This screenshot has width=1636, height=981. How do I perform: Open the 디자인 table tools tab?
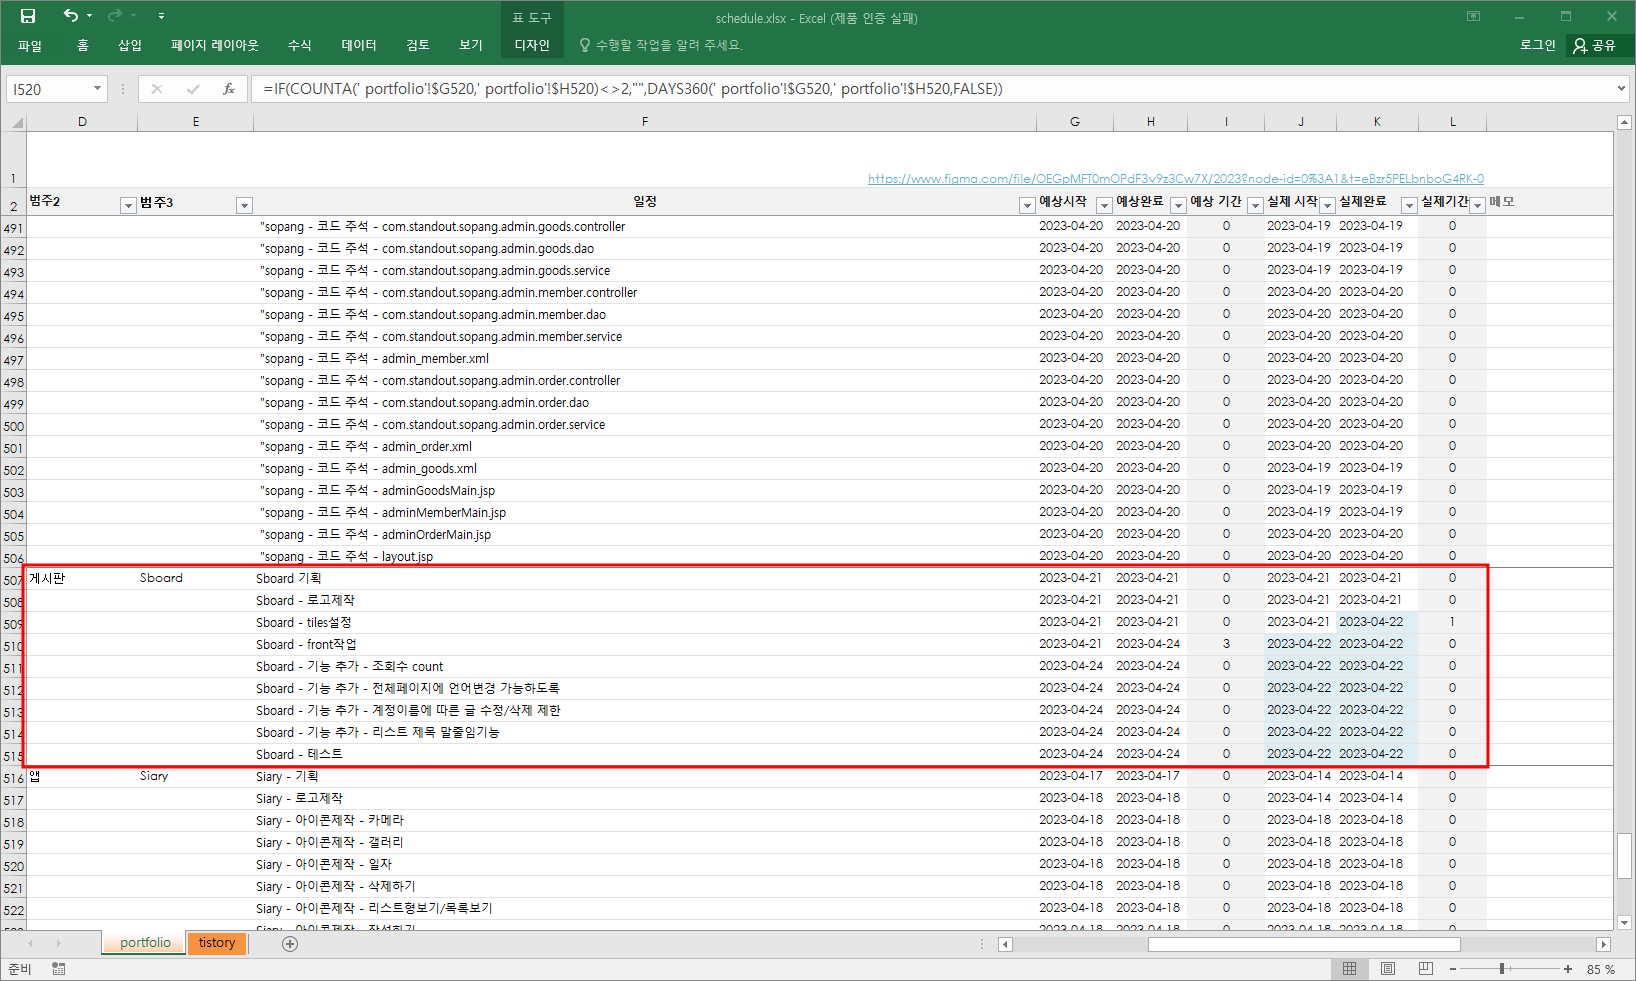[532, 45]
